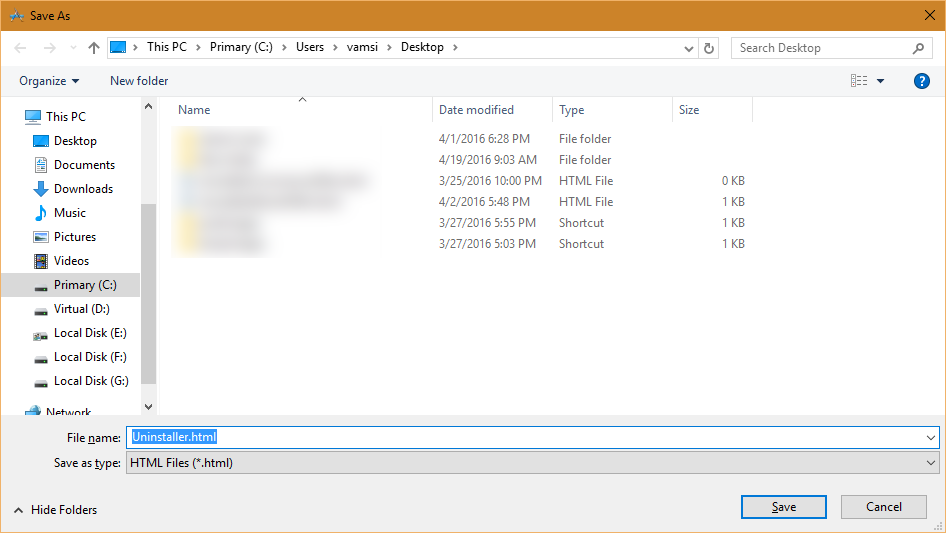
Task: Select vamsi in the breadcrumb path
Action: click(x=362, y=47)
